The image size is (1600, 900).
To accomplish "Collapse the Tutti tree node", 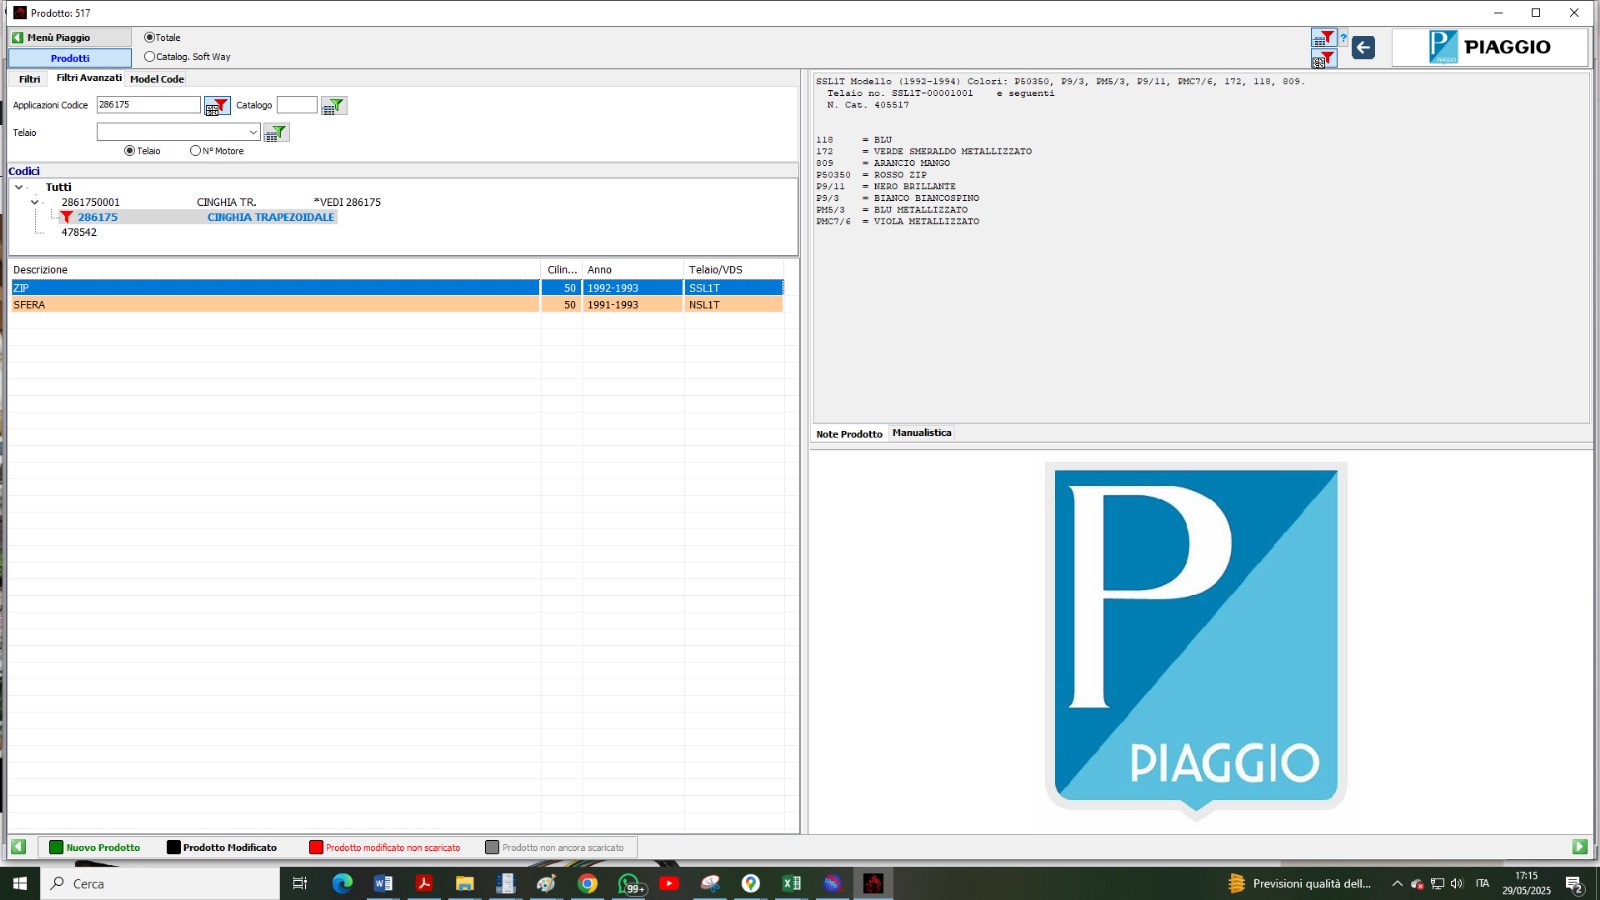I will (19, 187).
